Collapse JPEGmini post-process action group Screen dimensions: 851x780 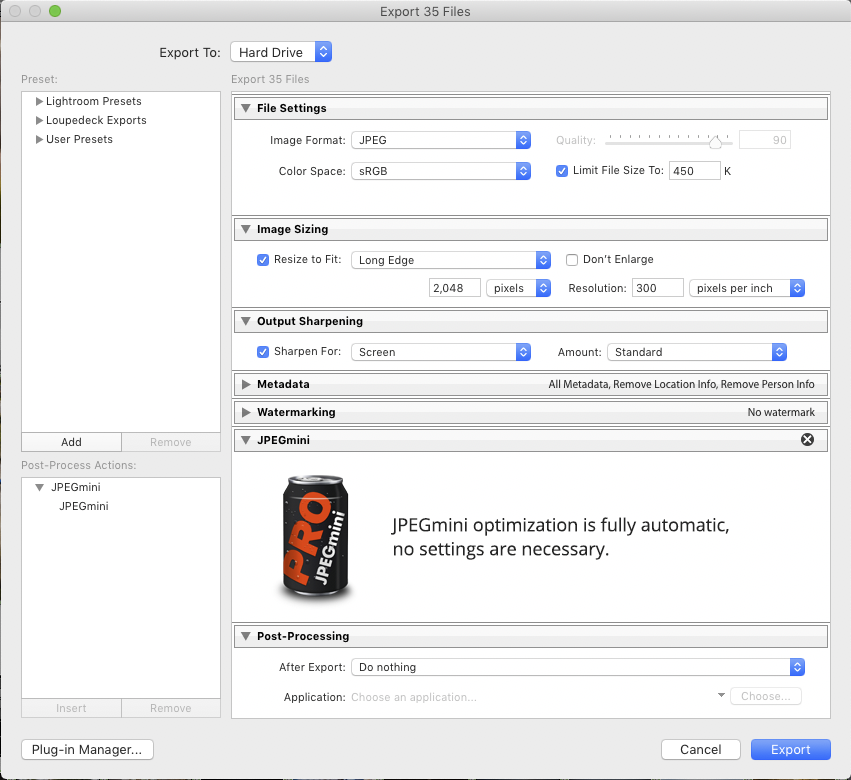click(40, 487)
